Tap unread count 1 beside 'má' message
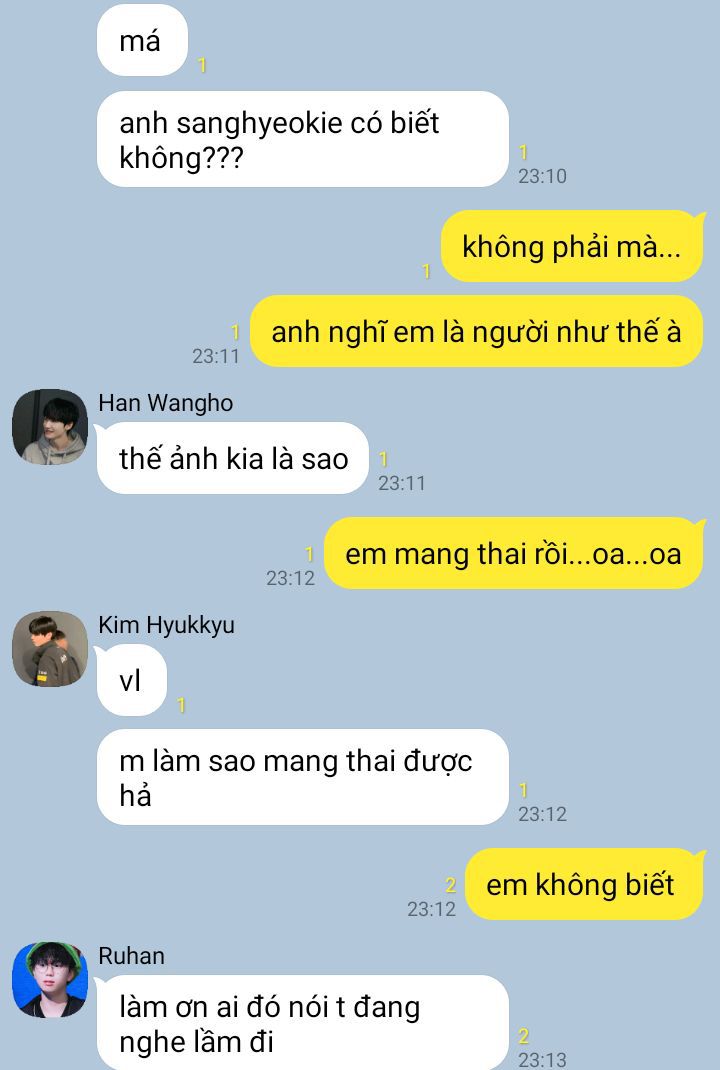The height and width of the screenshot is (1070, 720). 202,66
